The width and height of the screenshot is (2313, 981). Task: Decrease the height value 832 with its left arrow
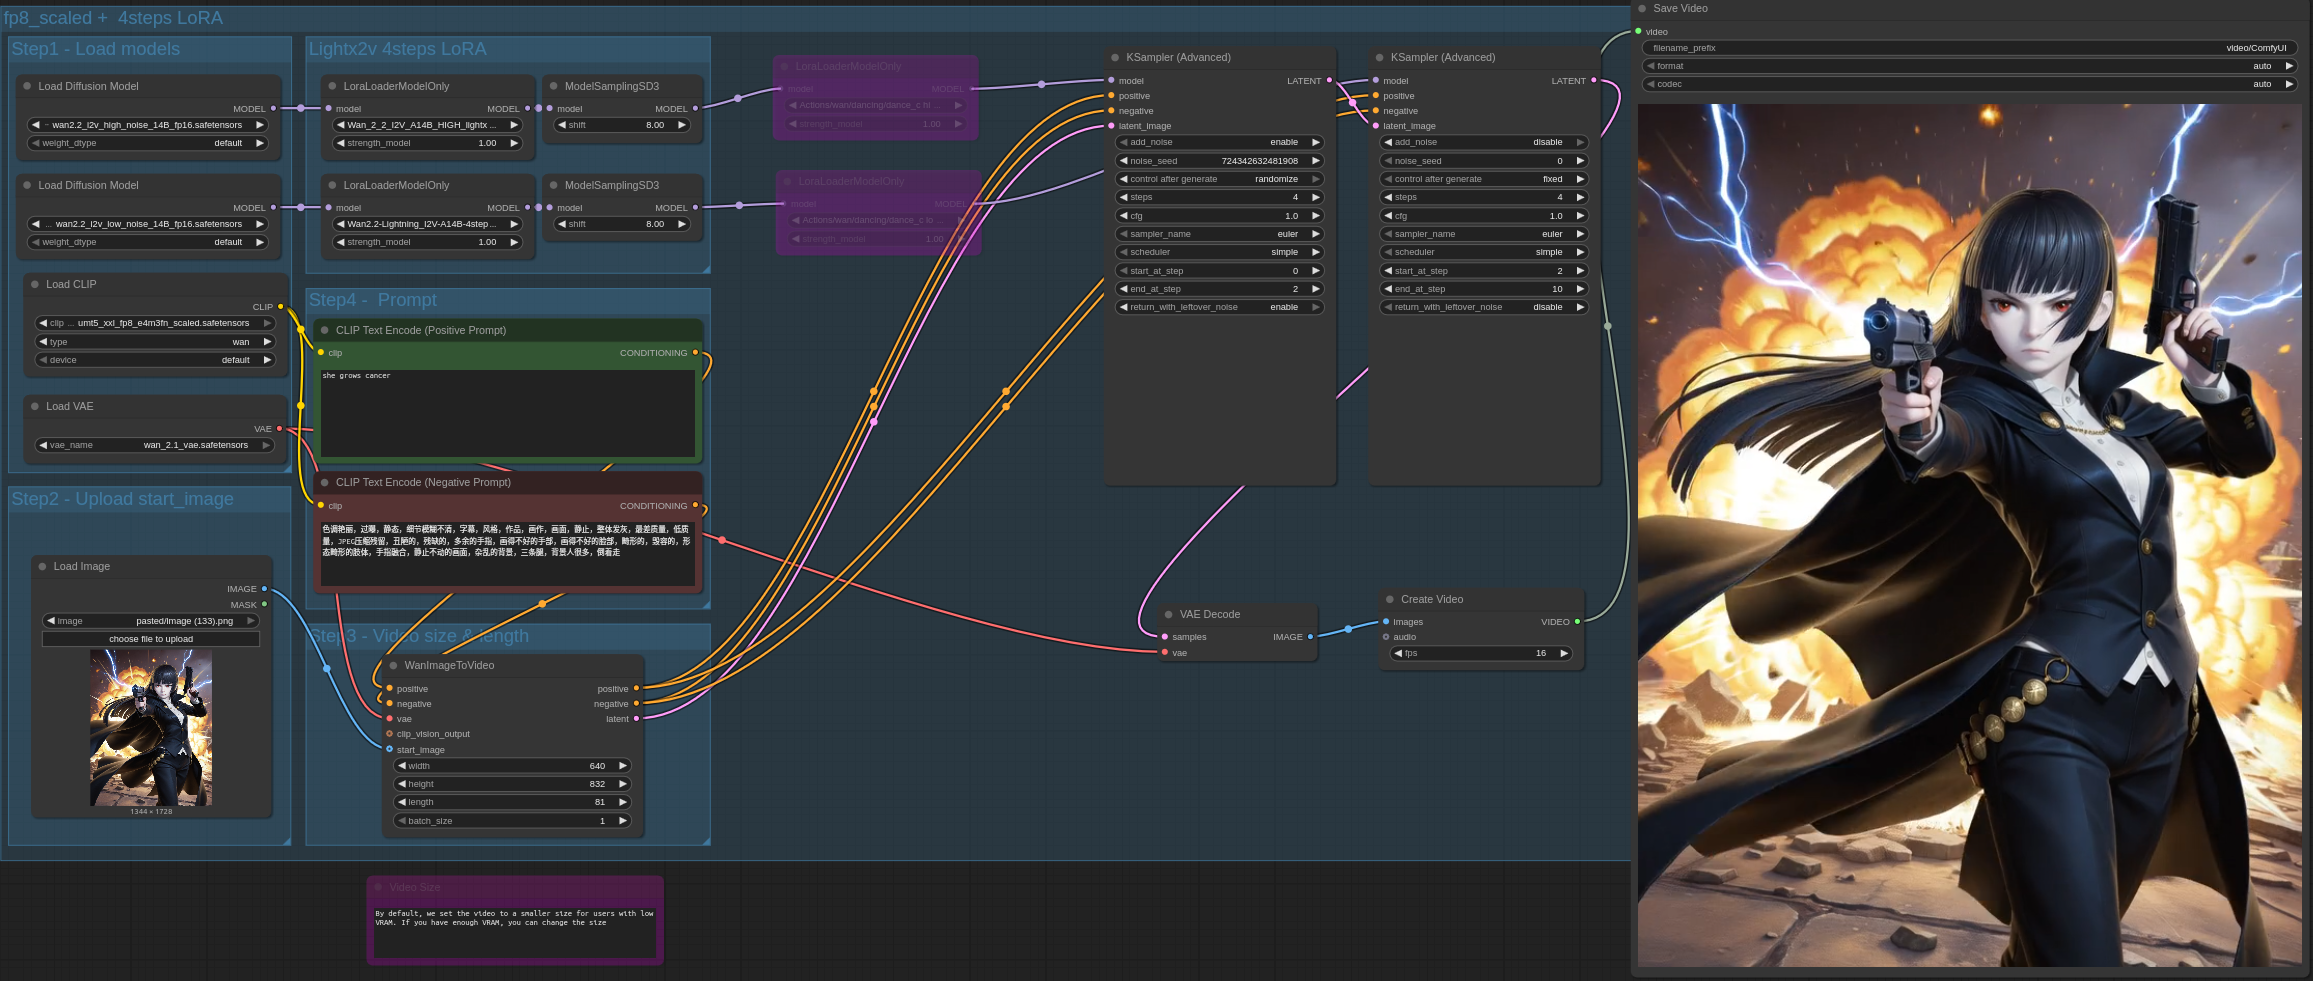click(402, 784)
